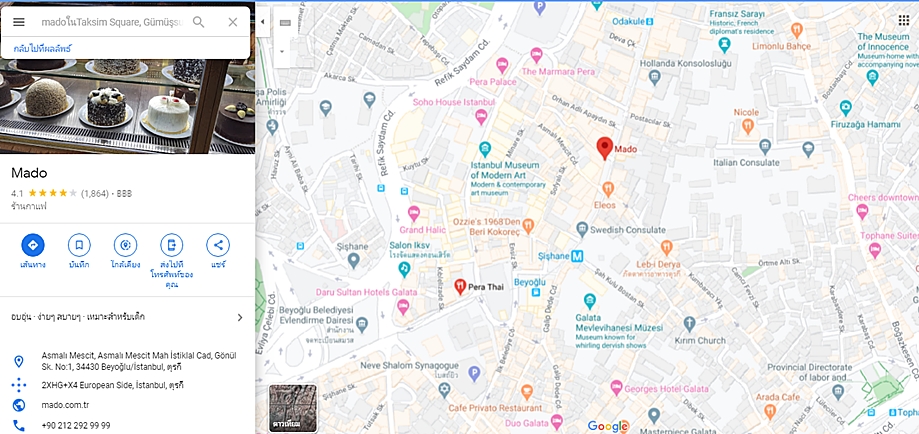Select the Nicole restaurant marker
Viewport: 919px width, 434px height.
click(747, 126)
